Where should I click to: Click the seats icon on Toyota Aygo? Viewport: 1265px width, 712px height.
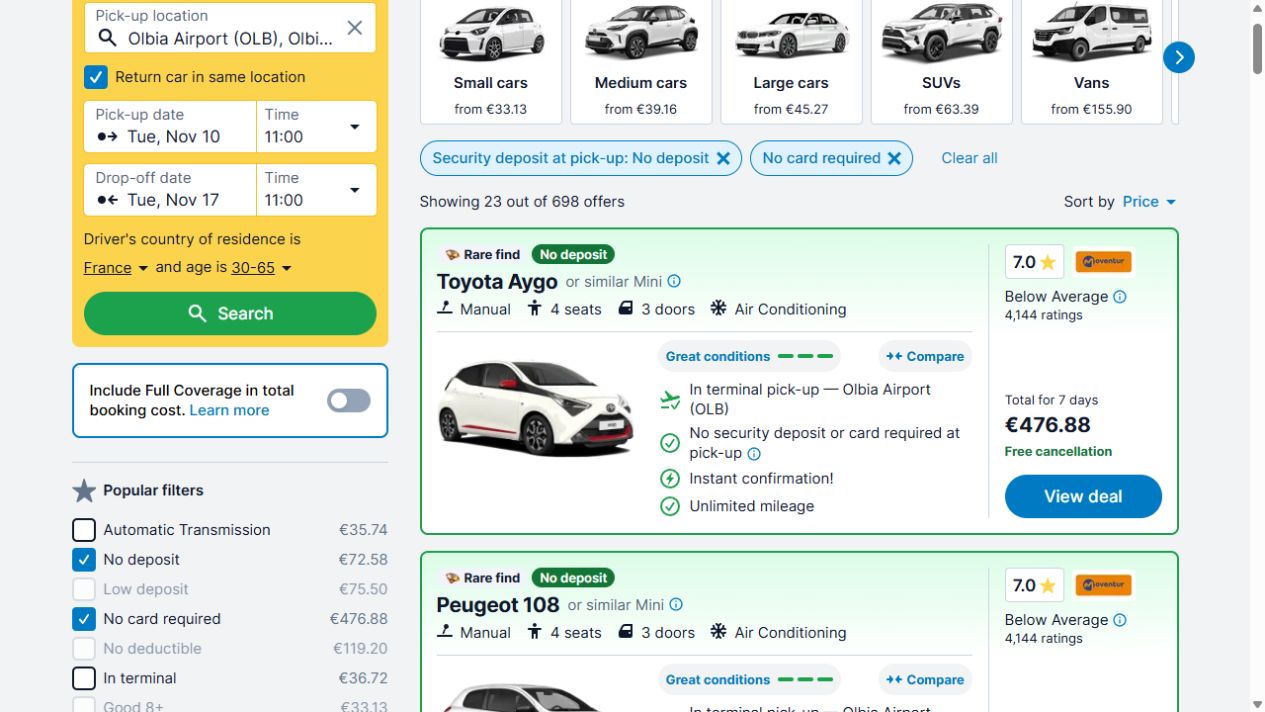click(x=535, y=308)
